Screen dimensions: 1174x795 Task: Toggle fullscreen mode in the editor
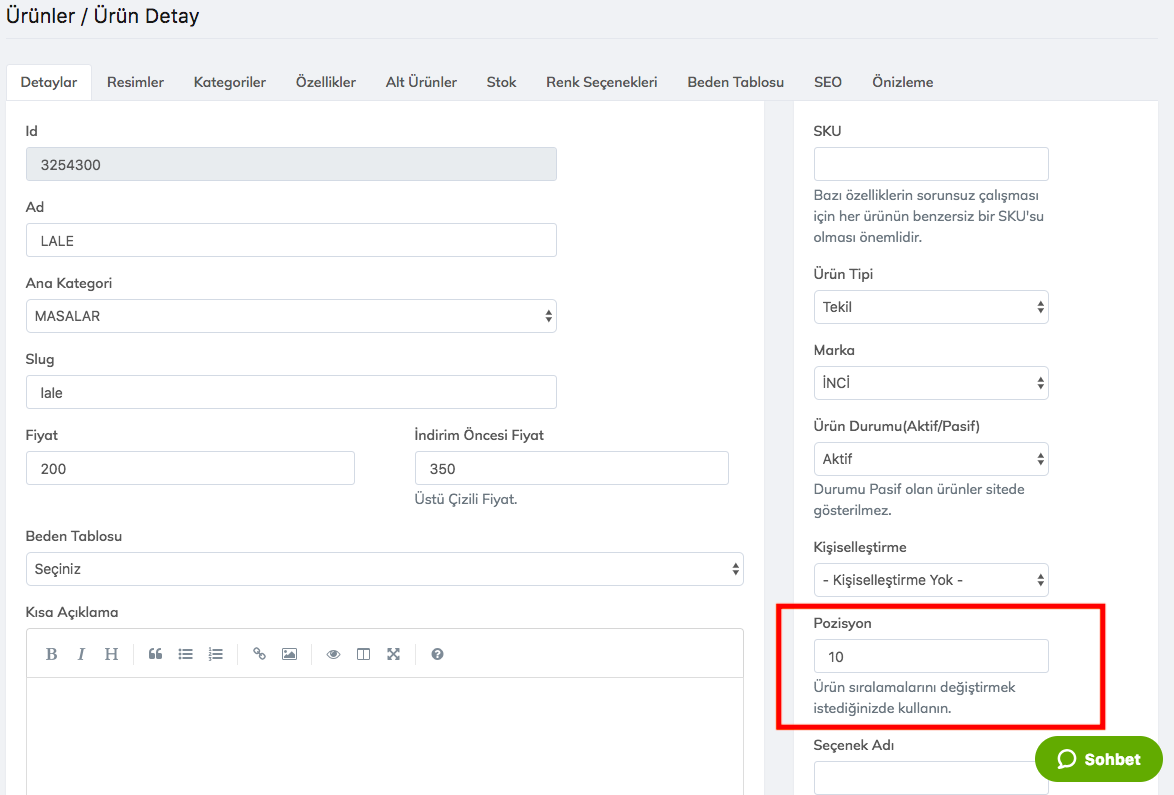(393, 654)
